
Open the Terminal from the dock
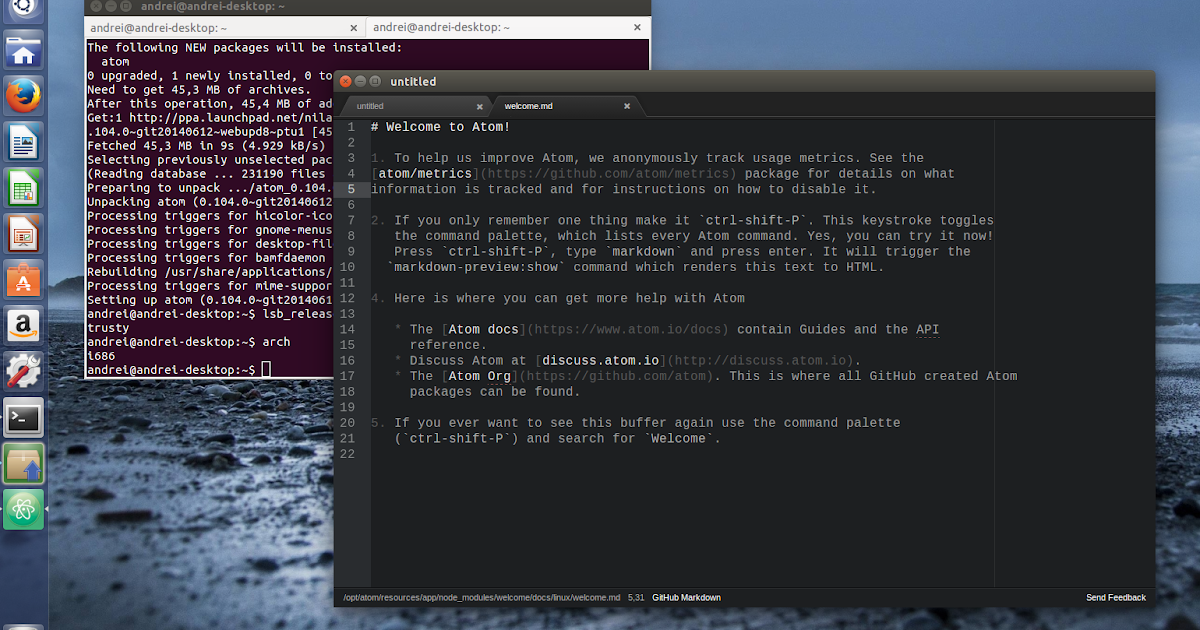(22, 418)
